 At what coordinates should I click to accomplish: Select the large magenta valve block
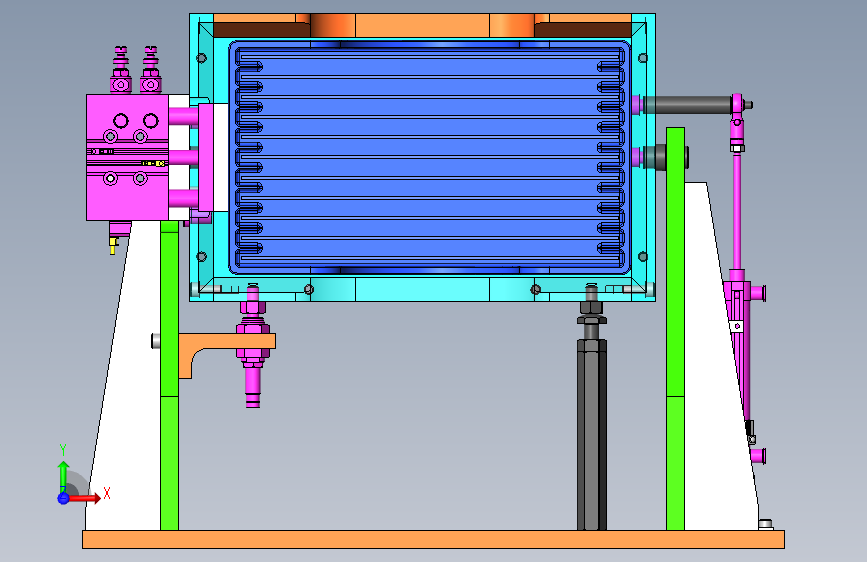[127, 157]
